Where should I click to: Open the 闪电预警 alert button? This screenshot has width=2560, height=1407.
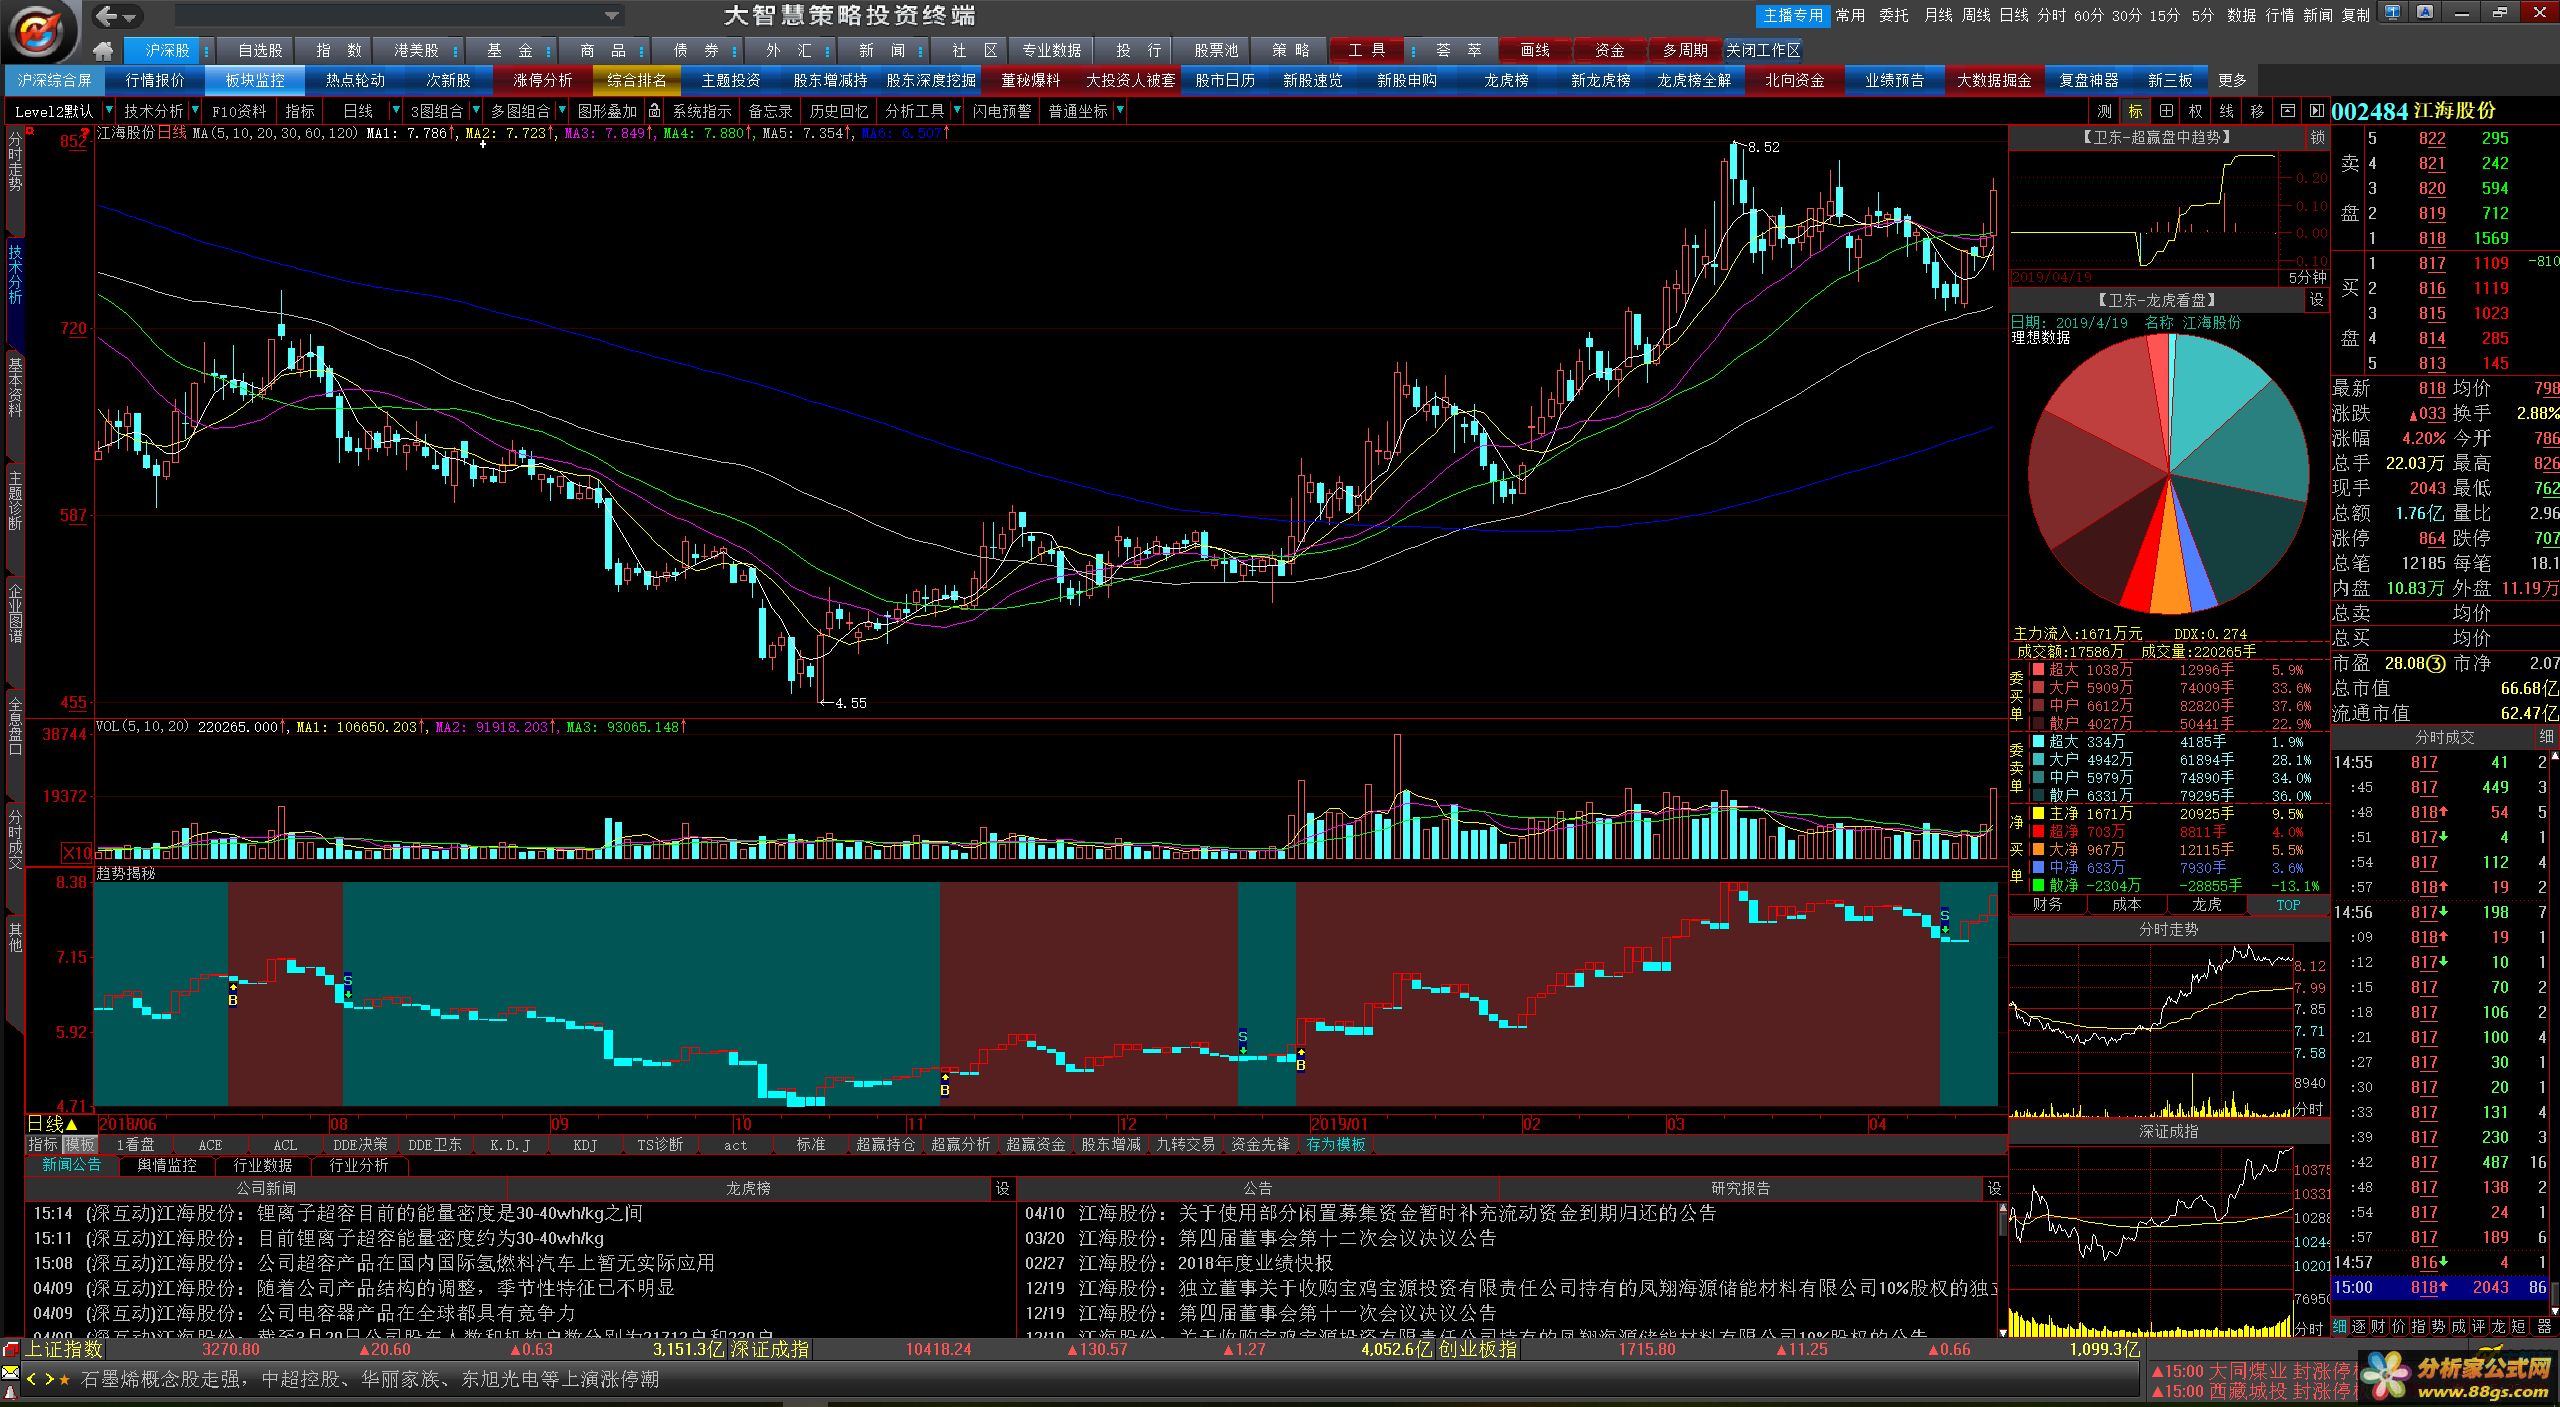[1001, 111]
